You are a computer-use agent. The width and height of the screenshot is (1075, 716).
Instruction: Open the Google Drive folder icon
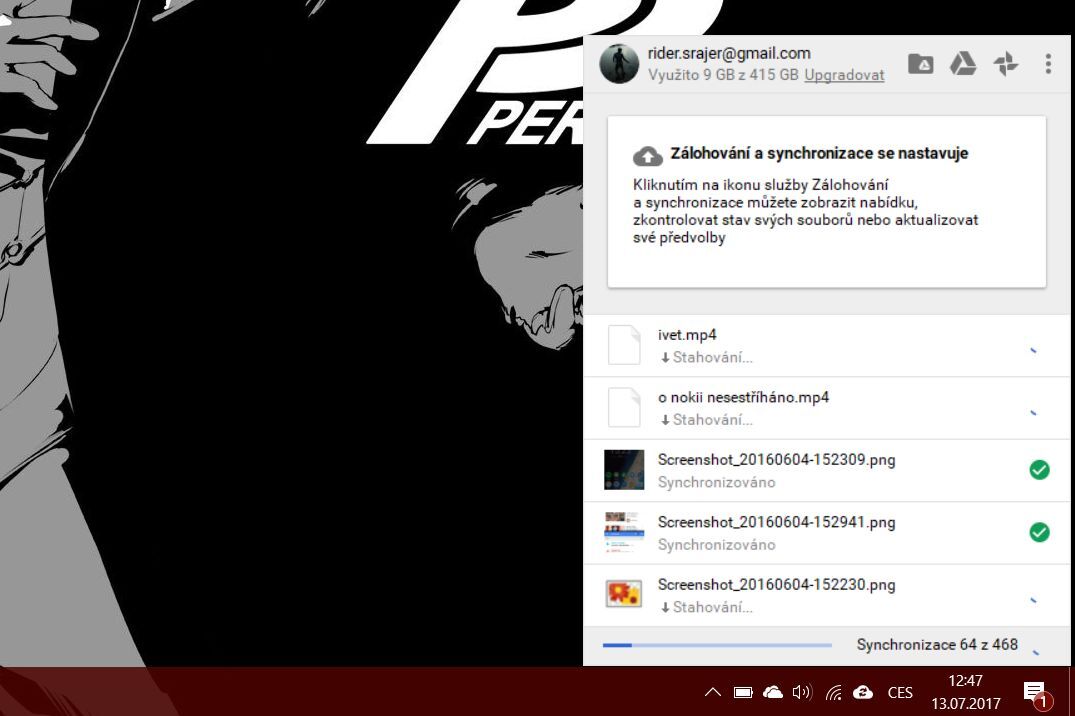point(920,65)
